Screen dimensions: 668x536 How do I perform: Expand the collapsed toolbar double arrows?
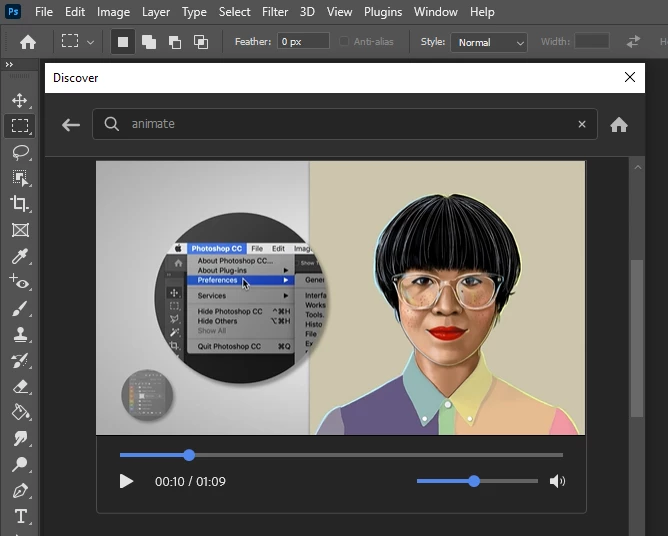coord(9,64)
